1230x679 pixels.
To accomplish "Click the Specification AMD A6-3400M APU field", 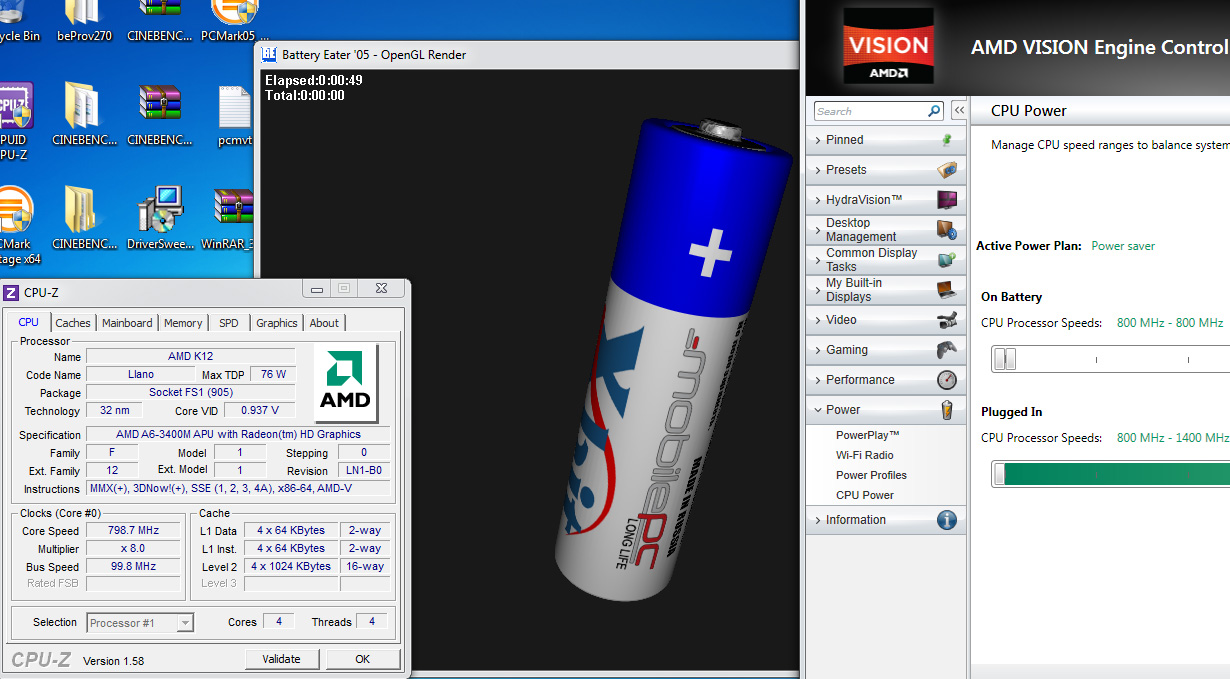I will [238, 435].
